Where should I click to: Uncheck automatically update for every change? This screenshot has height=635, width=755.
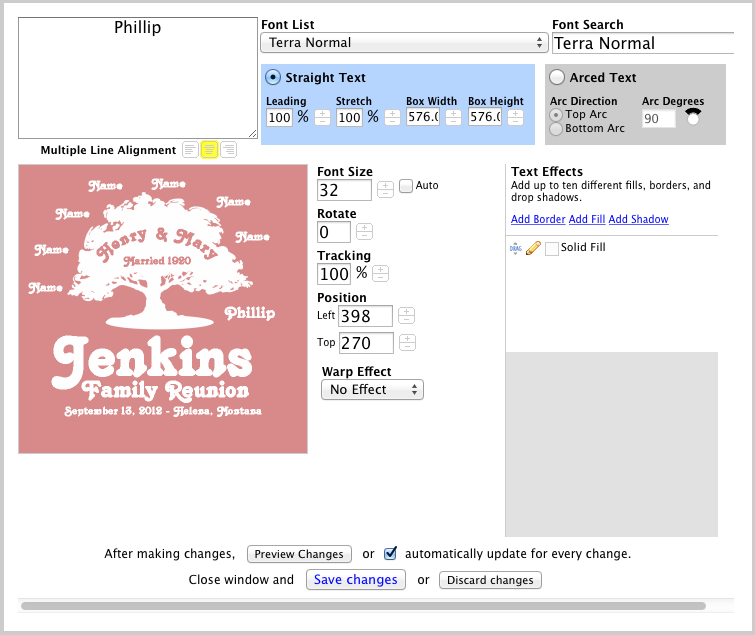(x=391, y=553)
